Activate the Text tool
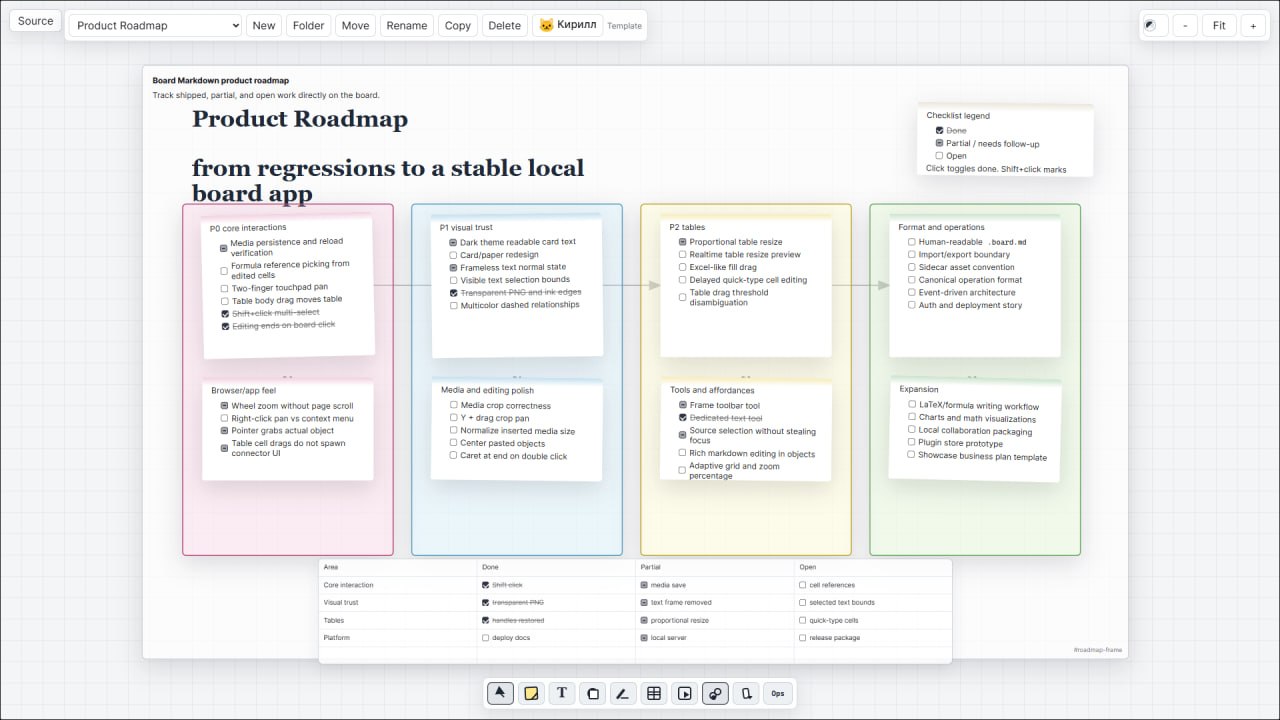This screenshot has width=1280, height=720. 562,693
